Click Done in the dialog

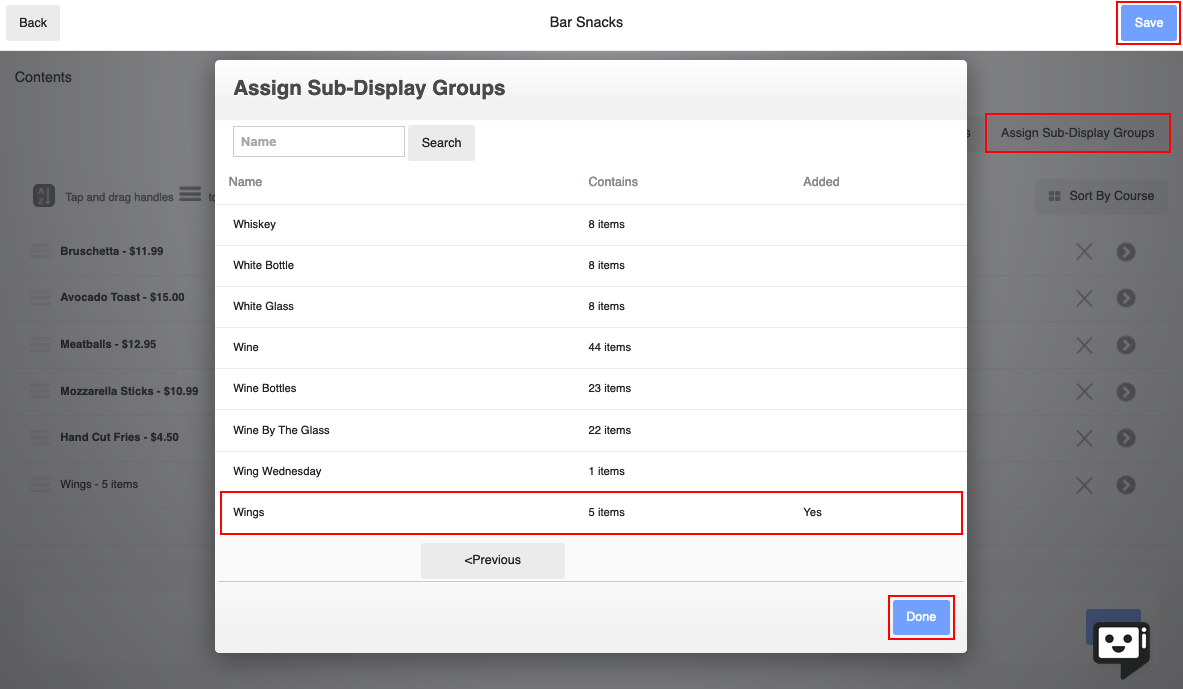pos(920,617)
